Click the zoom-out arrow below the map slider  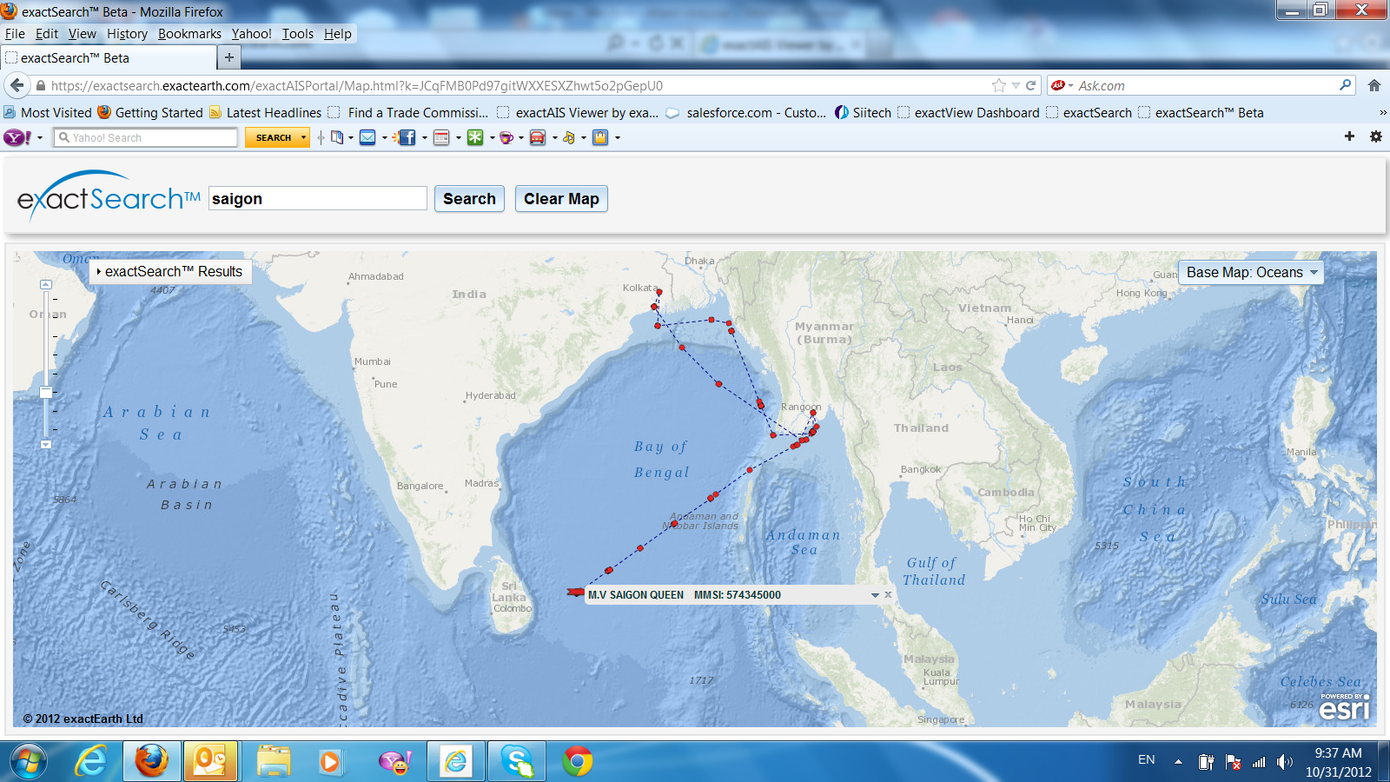46,444
